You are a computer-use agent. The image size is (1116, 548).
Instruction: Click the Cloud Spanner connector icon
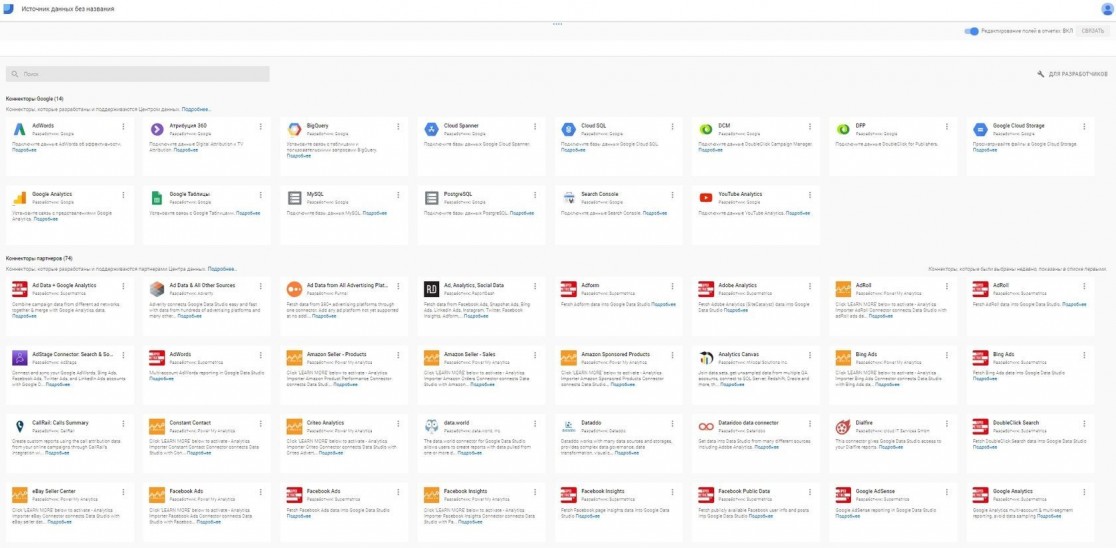431,129
